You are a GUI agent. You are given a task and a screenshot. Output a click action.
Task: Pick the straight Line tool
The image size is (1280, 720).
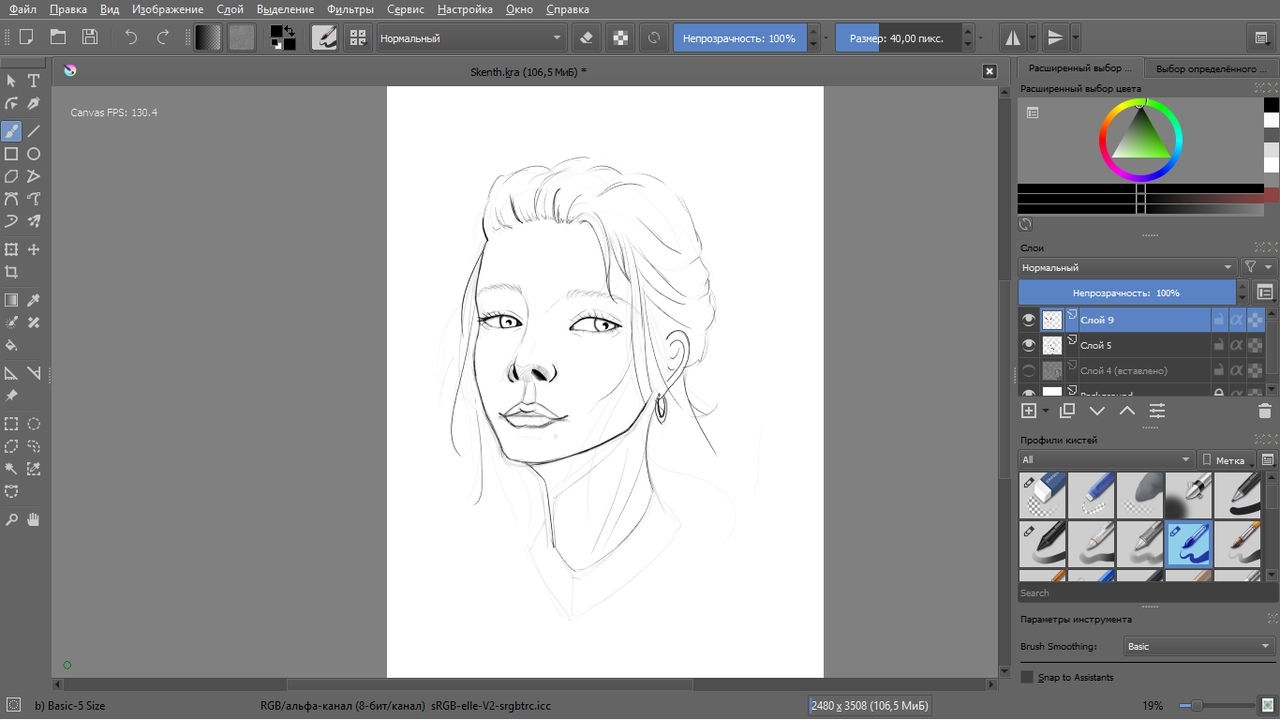34,131
